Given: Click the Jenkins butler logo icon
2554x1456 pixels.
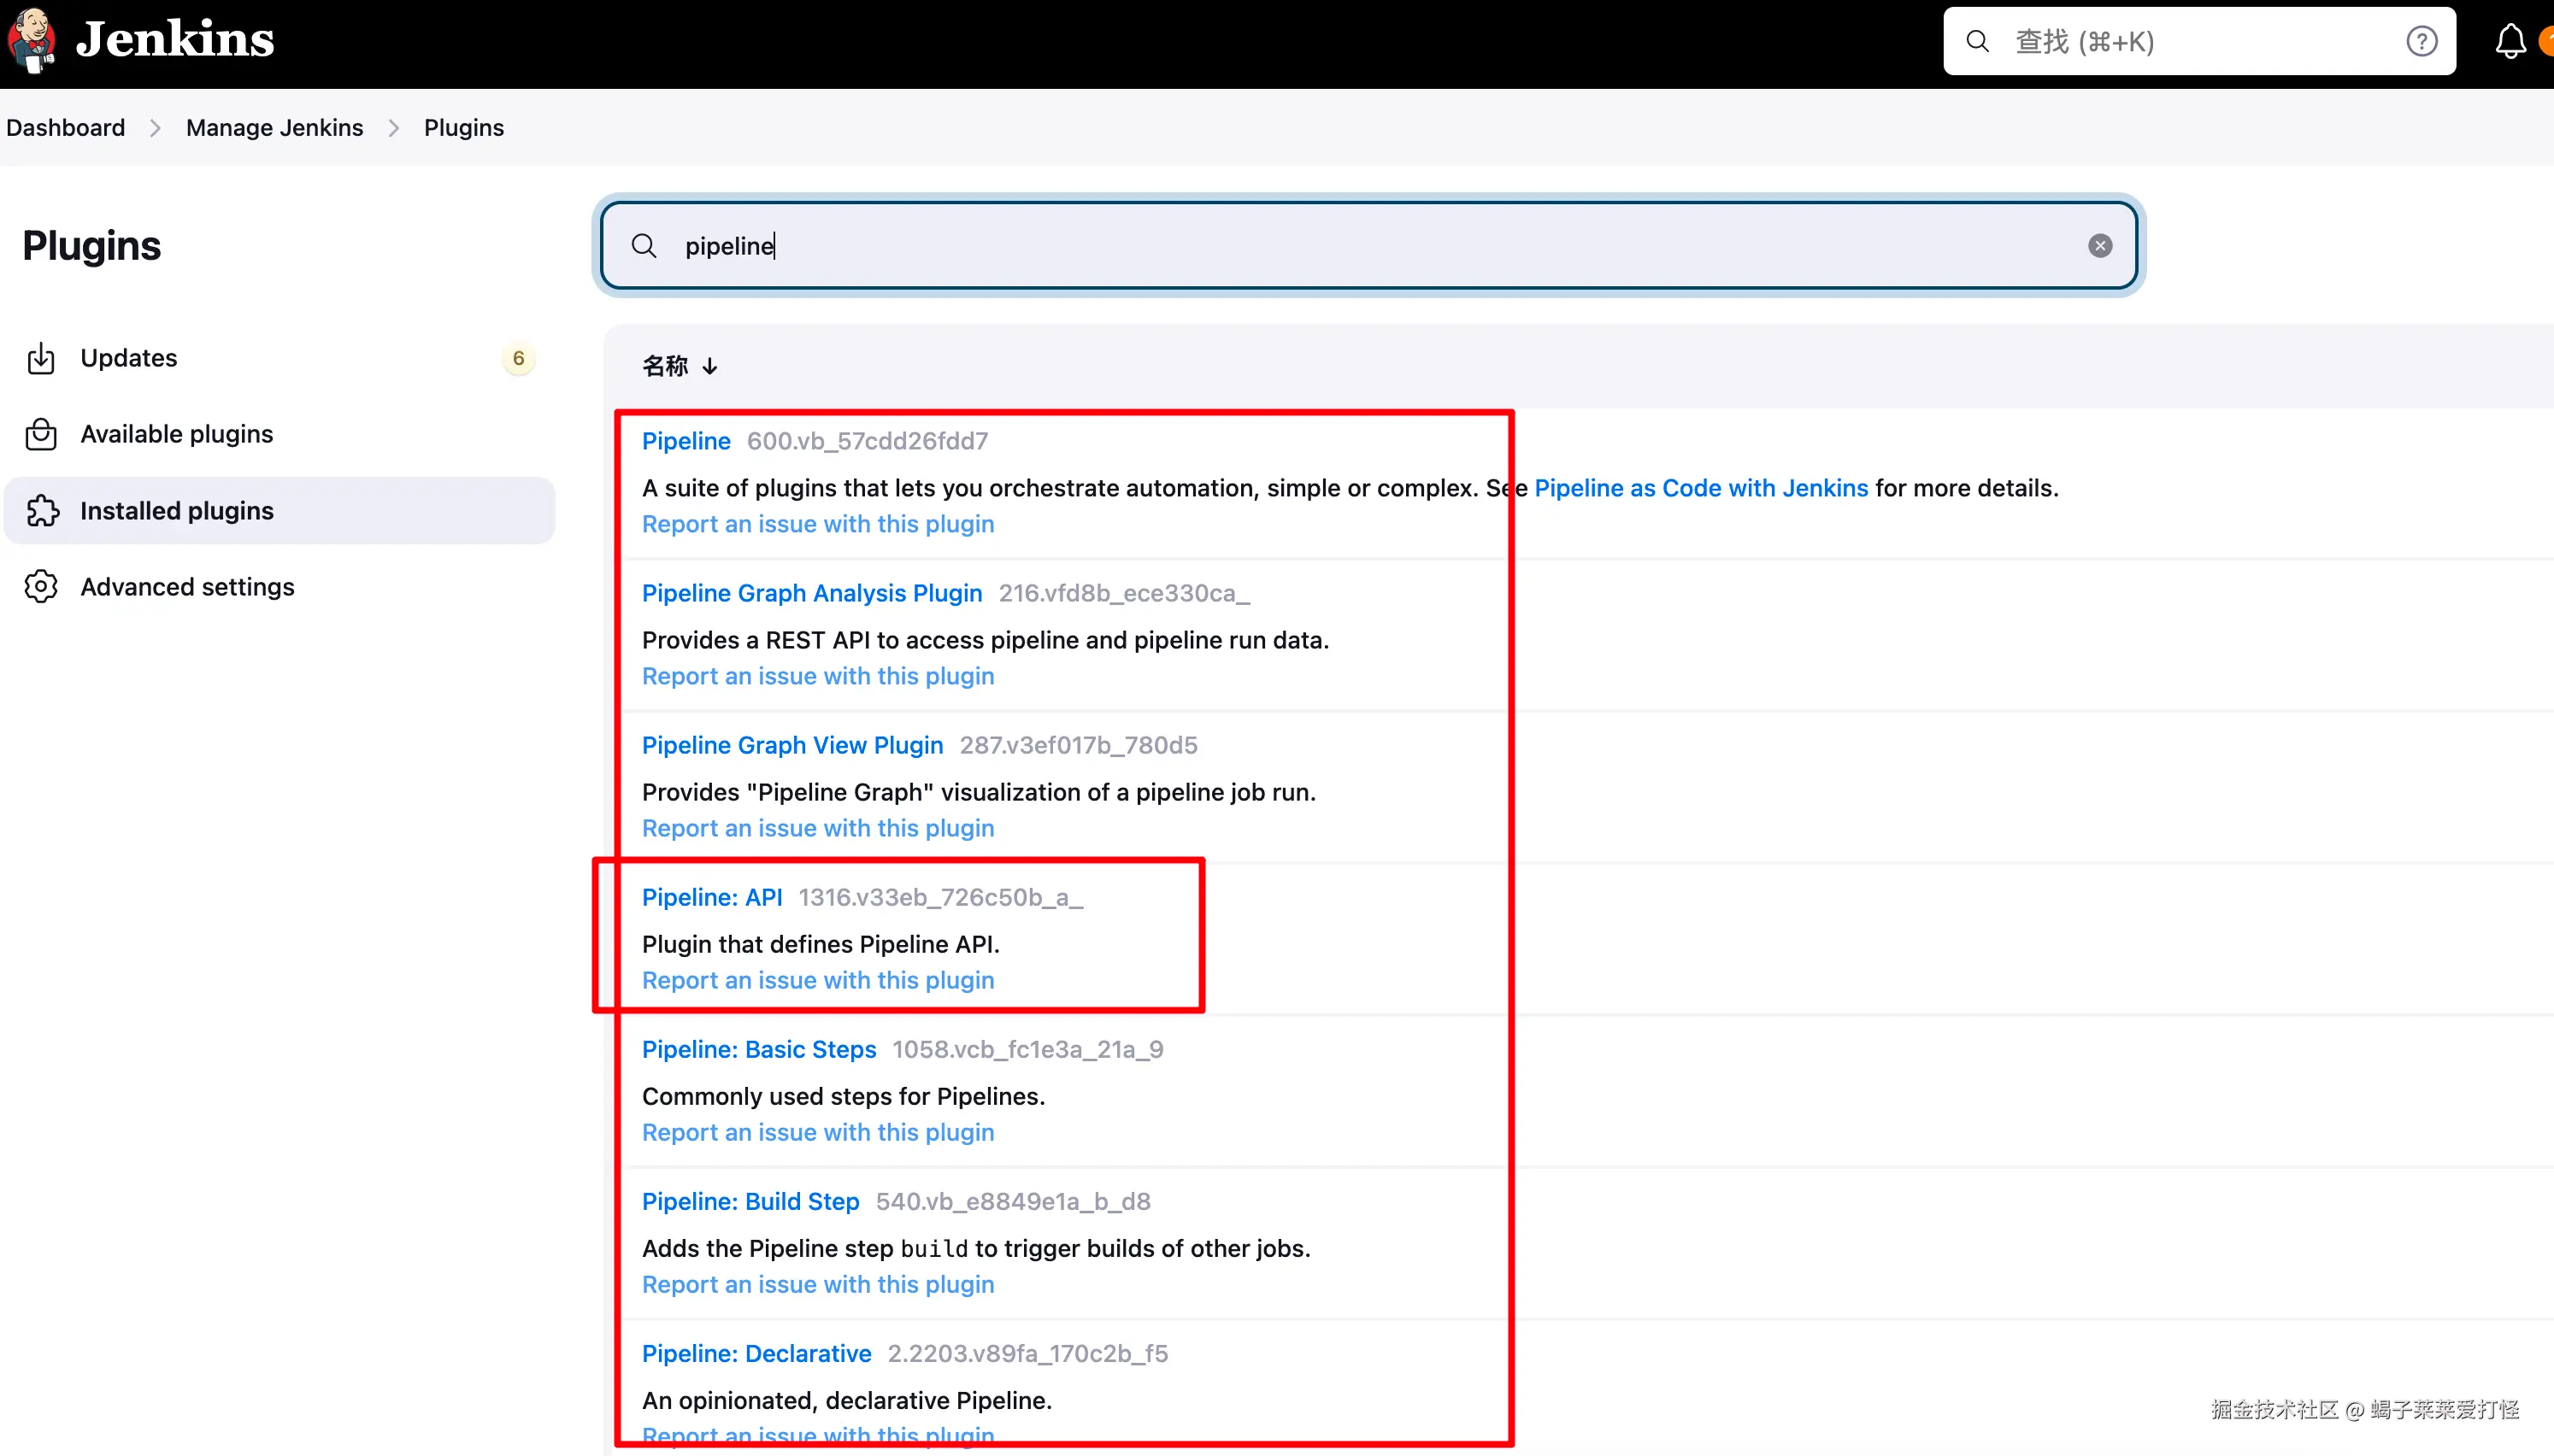Looking at the screenshot, I should pyautogui.click(x=32, y=40).
